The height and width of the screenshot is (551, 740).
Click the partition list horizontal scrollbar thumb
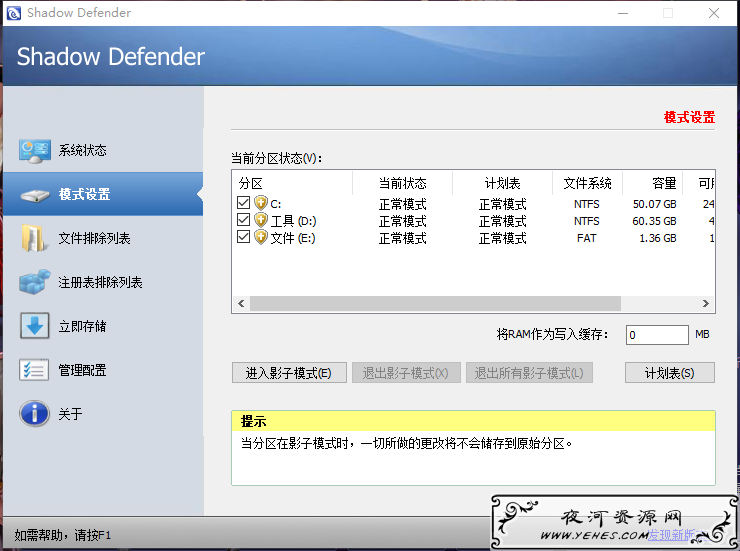click(435, 303)
